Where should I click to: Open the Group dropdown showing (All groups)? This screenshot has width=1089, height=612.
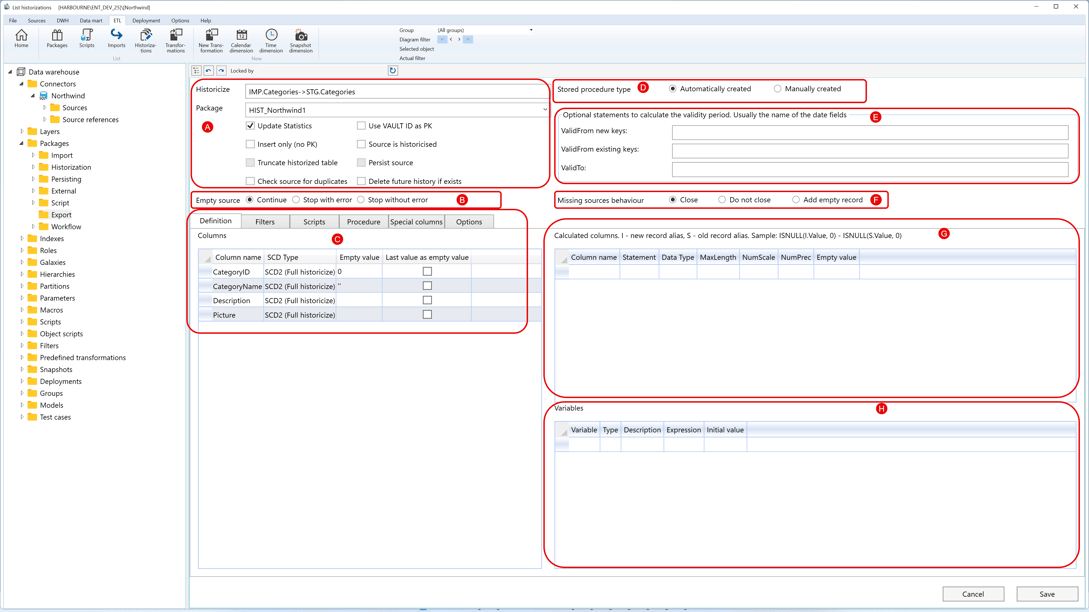[x=531, y=30]
